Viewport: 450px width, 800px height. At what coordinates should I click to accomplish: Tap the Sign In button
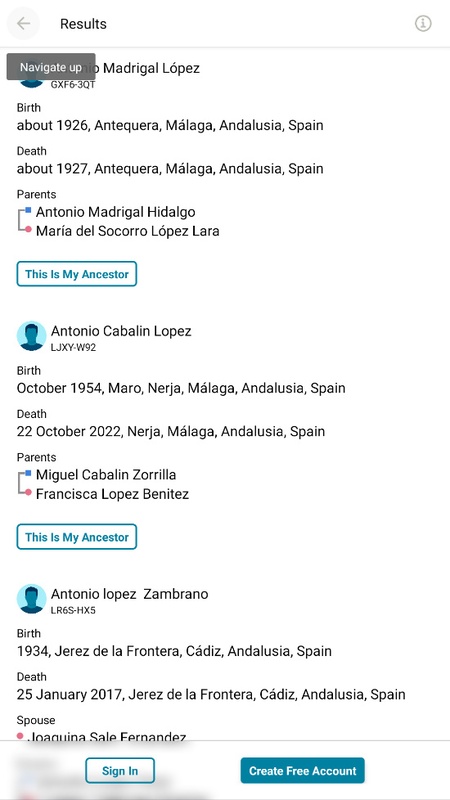point(120,770)
